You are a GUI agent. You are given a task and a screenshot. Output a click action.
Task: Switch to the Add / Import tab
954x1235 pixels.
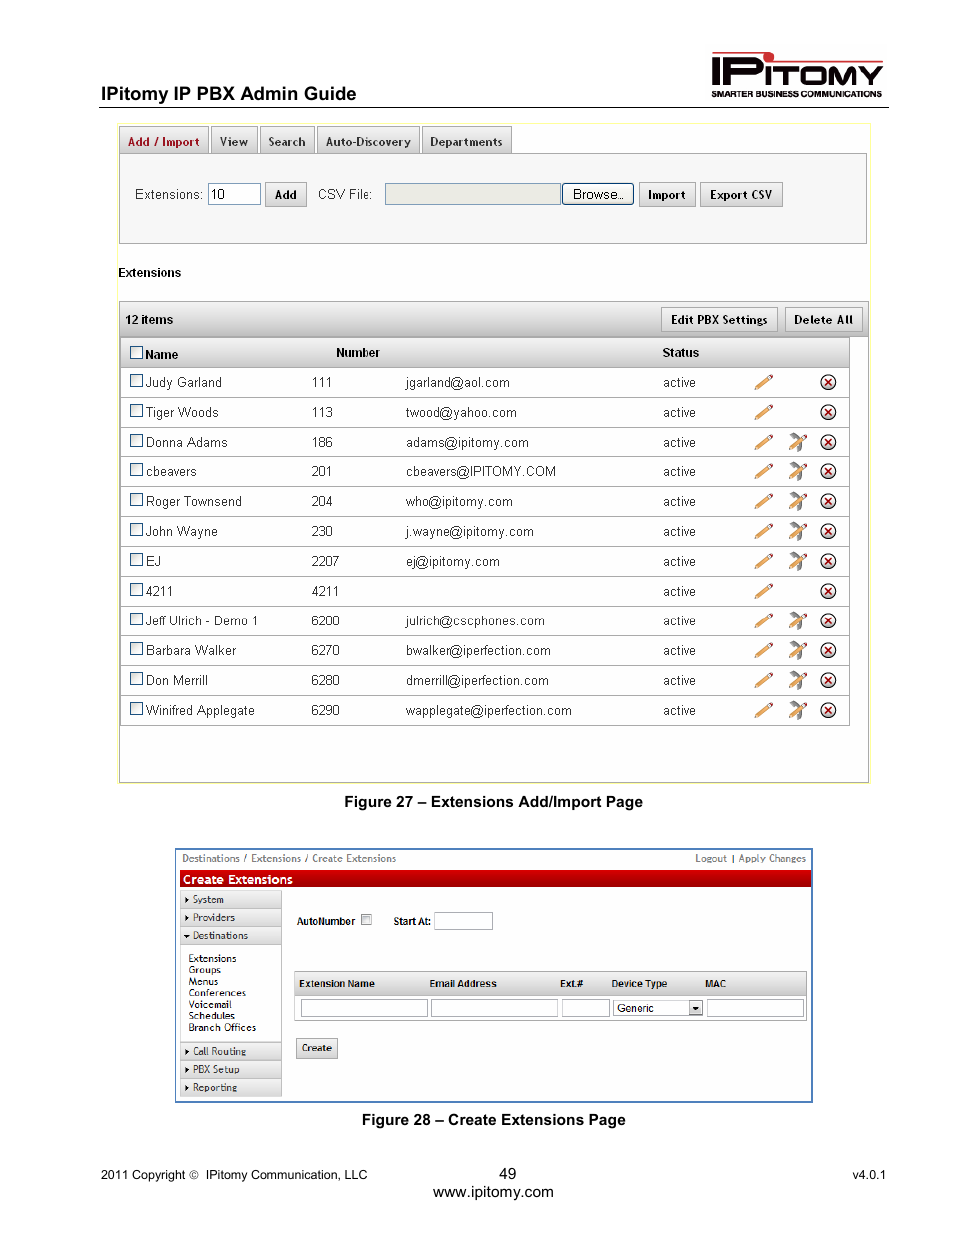(x=164, y=141)
